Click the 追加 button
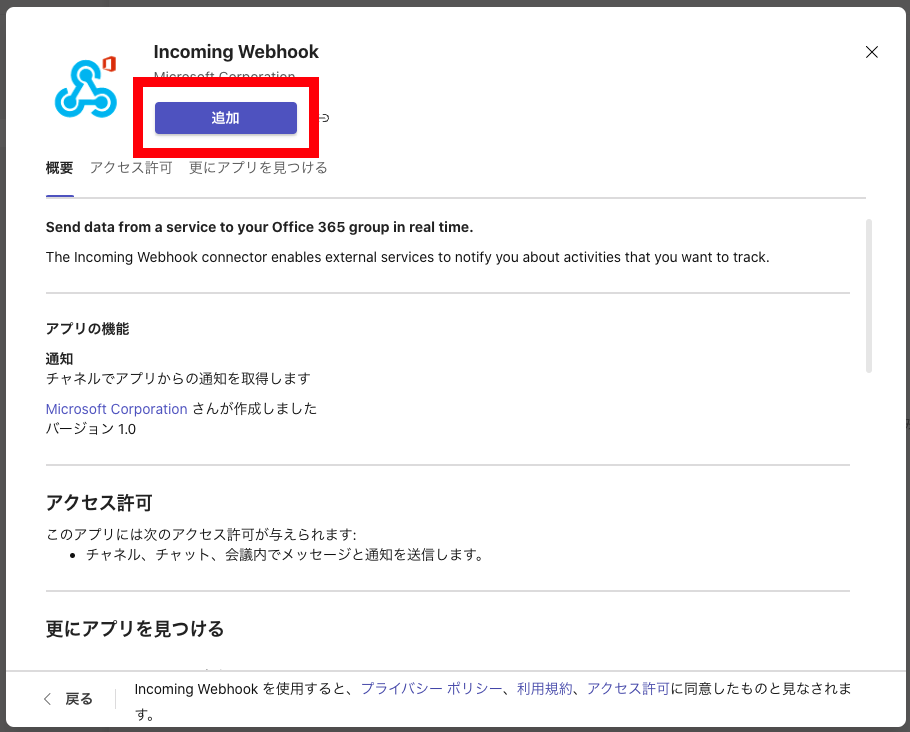The height and width of the screenshot is (732, 910). point(226,118)
